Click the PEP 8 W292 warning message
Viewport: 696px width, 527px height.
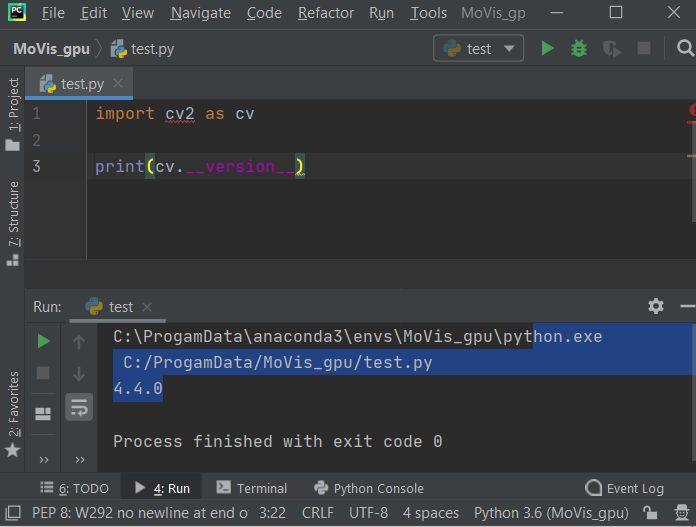(140, 513)
